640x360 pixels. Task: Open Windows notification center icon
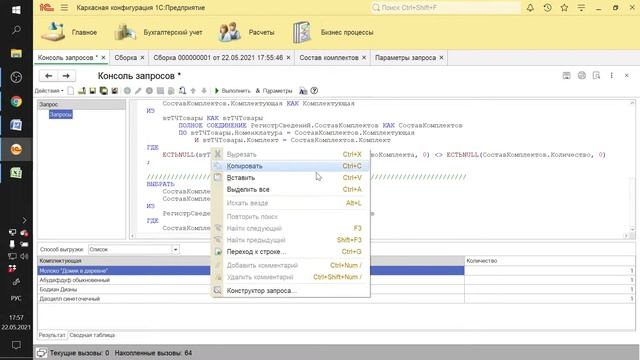coord(16,345)
